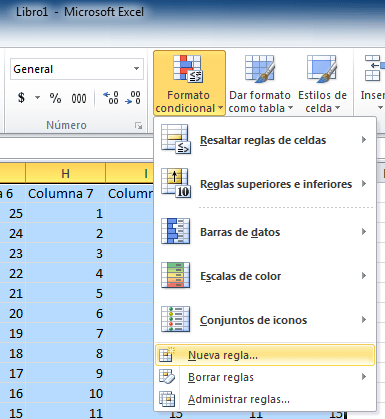Screen dimensions: 385x419
Task: Choose Barras de datos menu entry
Action: pyautogui.click(x=265, y=231)
